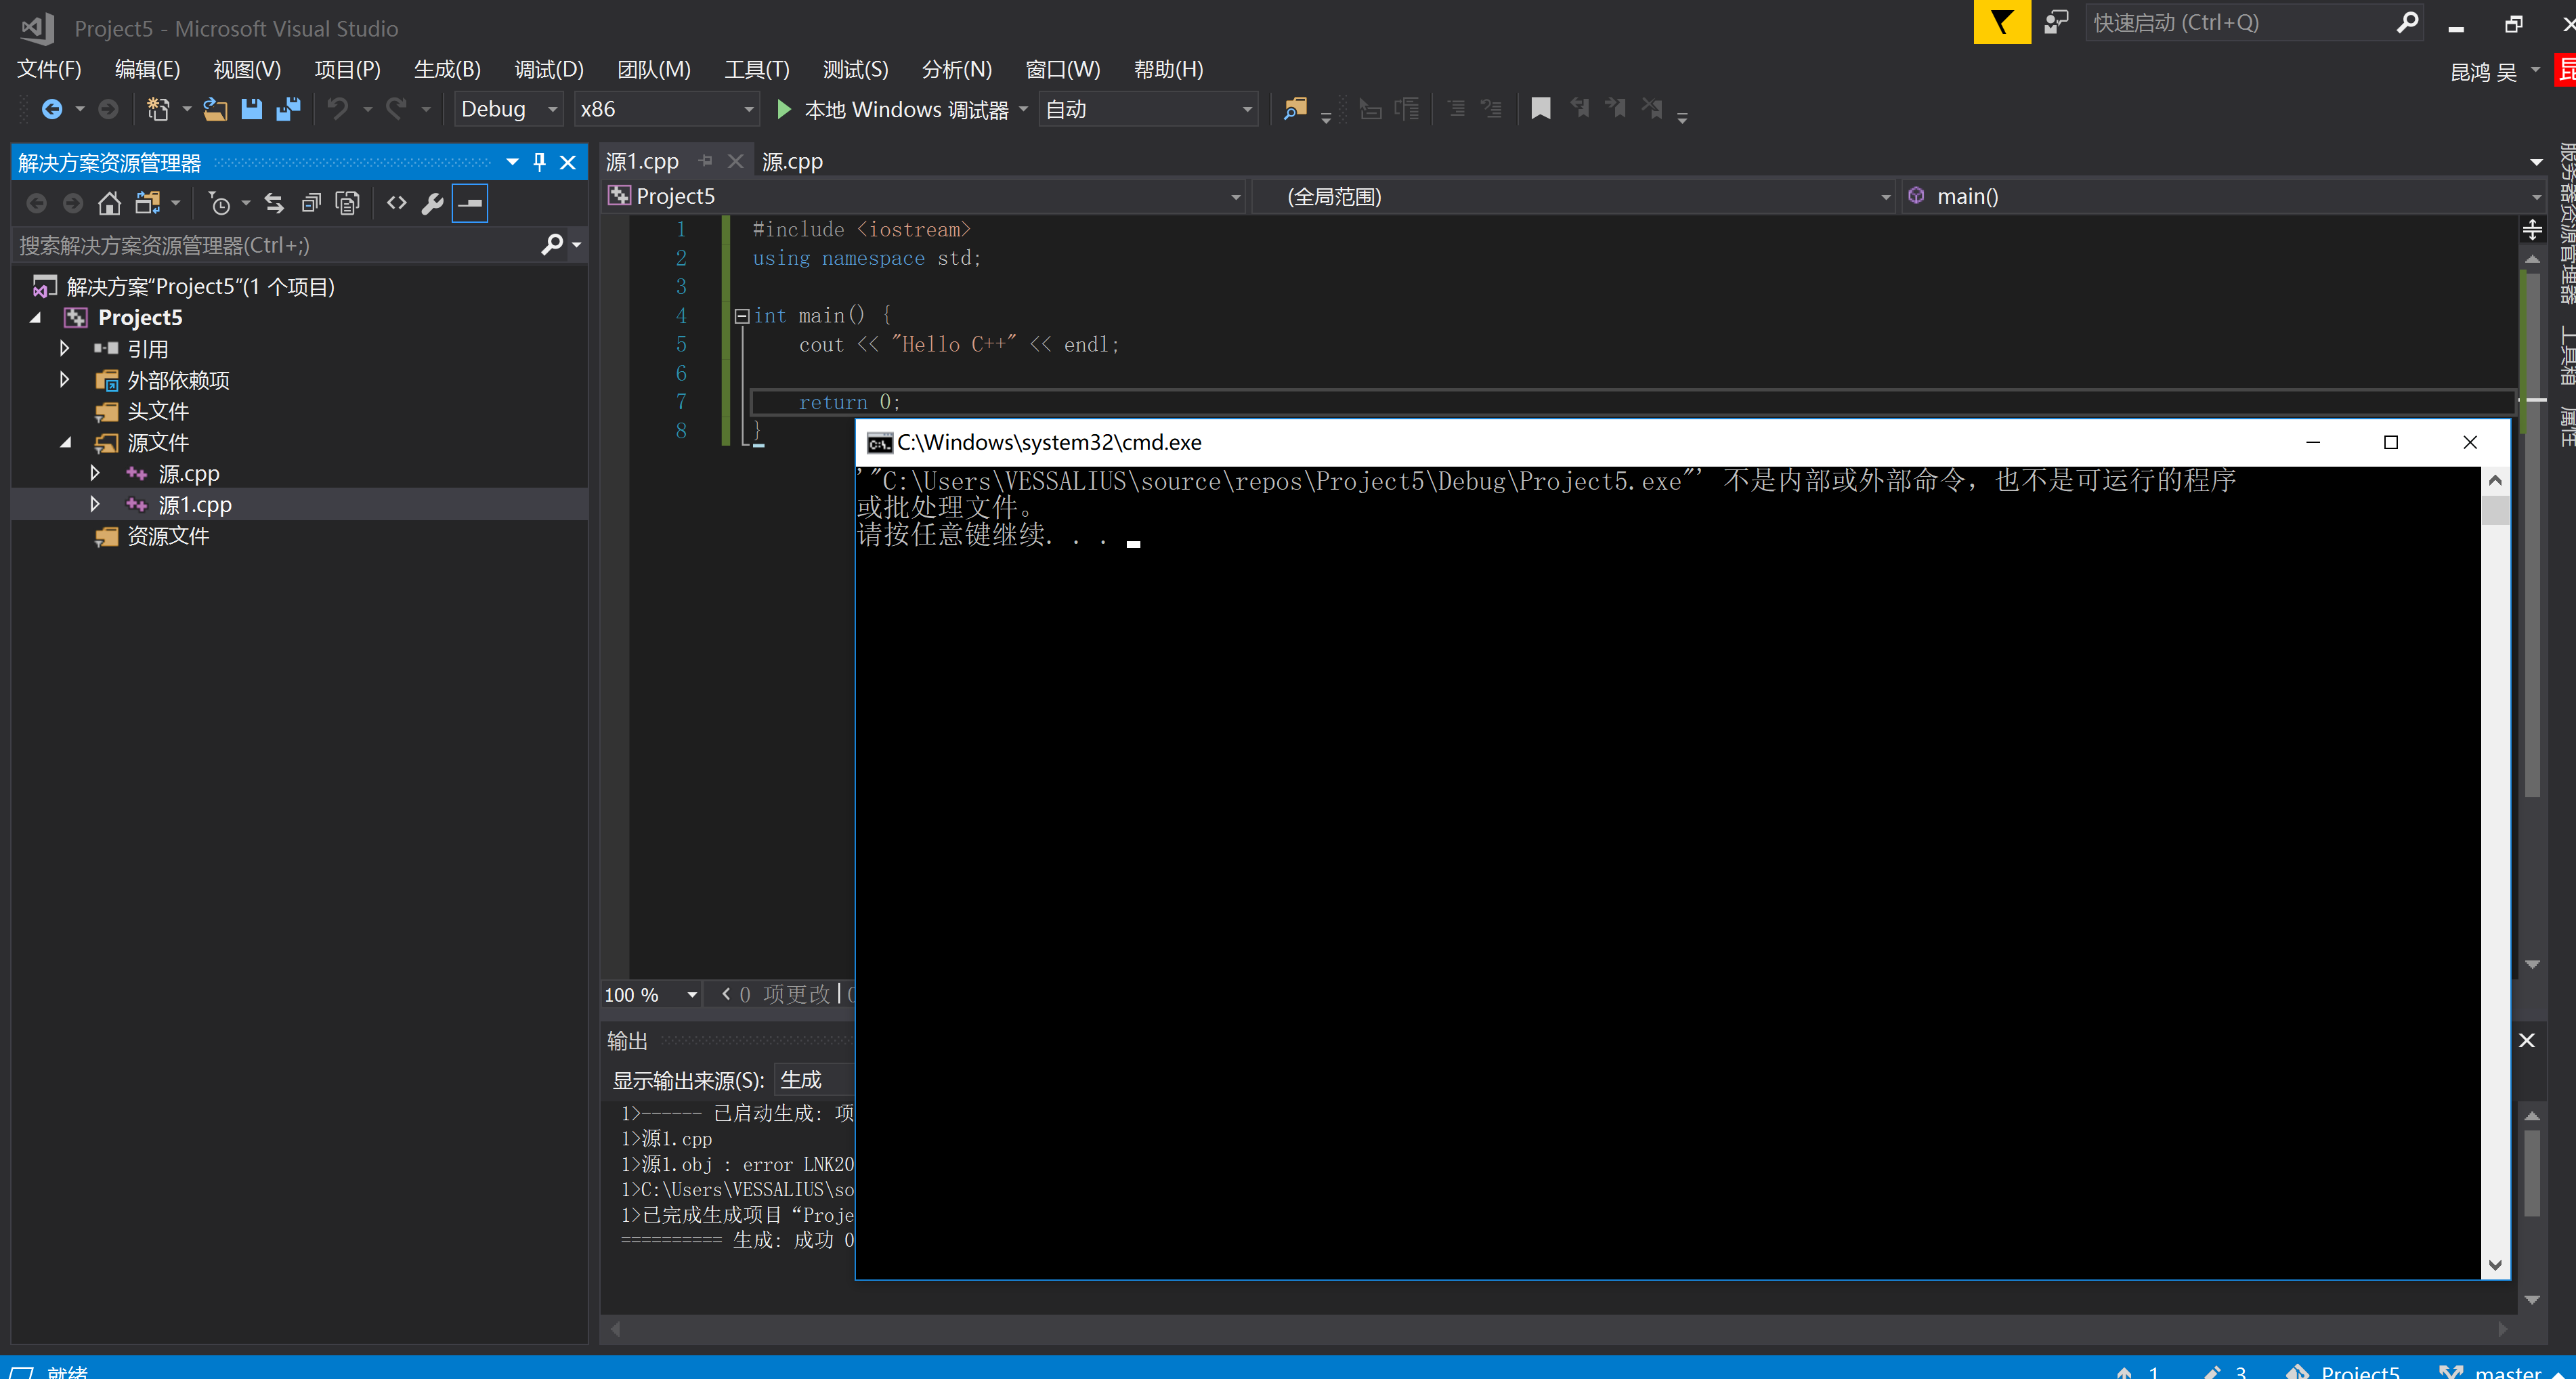Click the search magnifier in Solution Explorer search
Image resolution: width=2576 pixels, height=1379 pixels.
tap(552, 245)
